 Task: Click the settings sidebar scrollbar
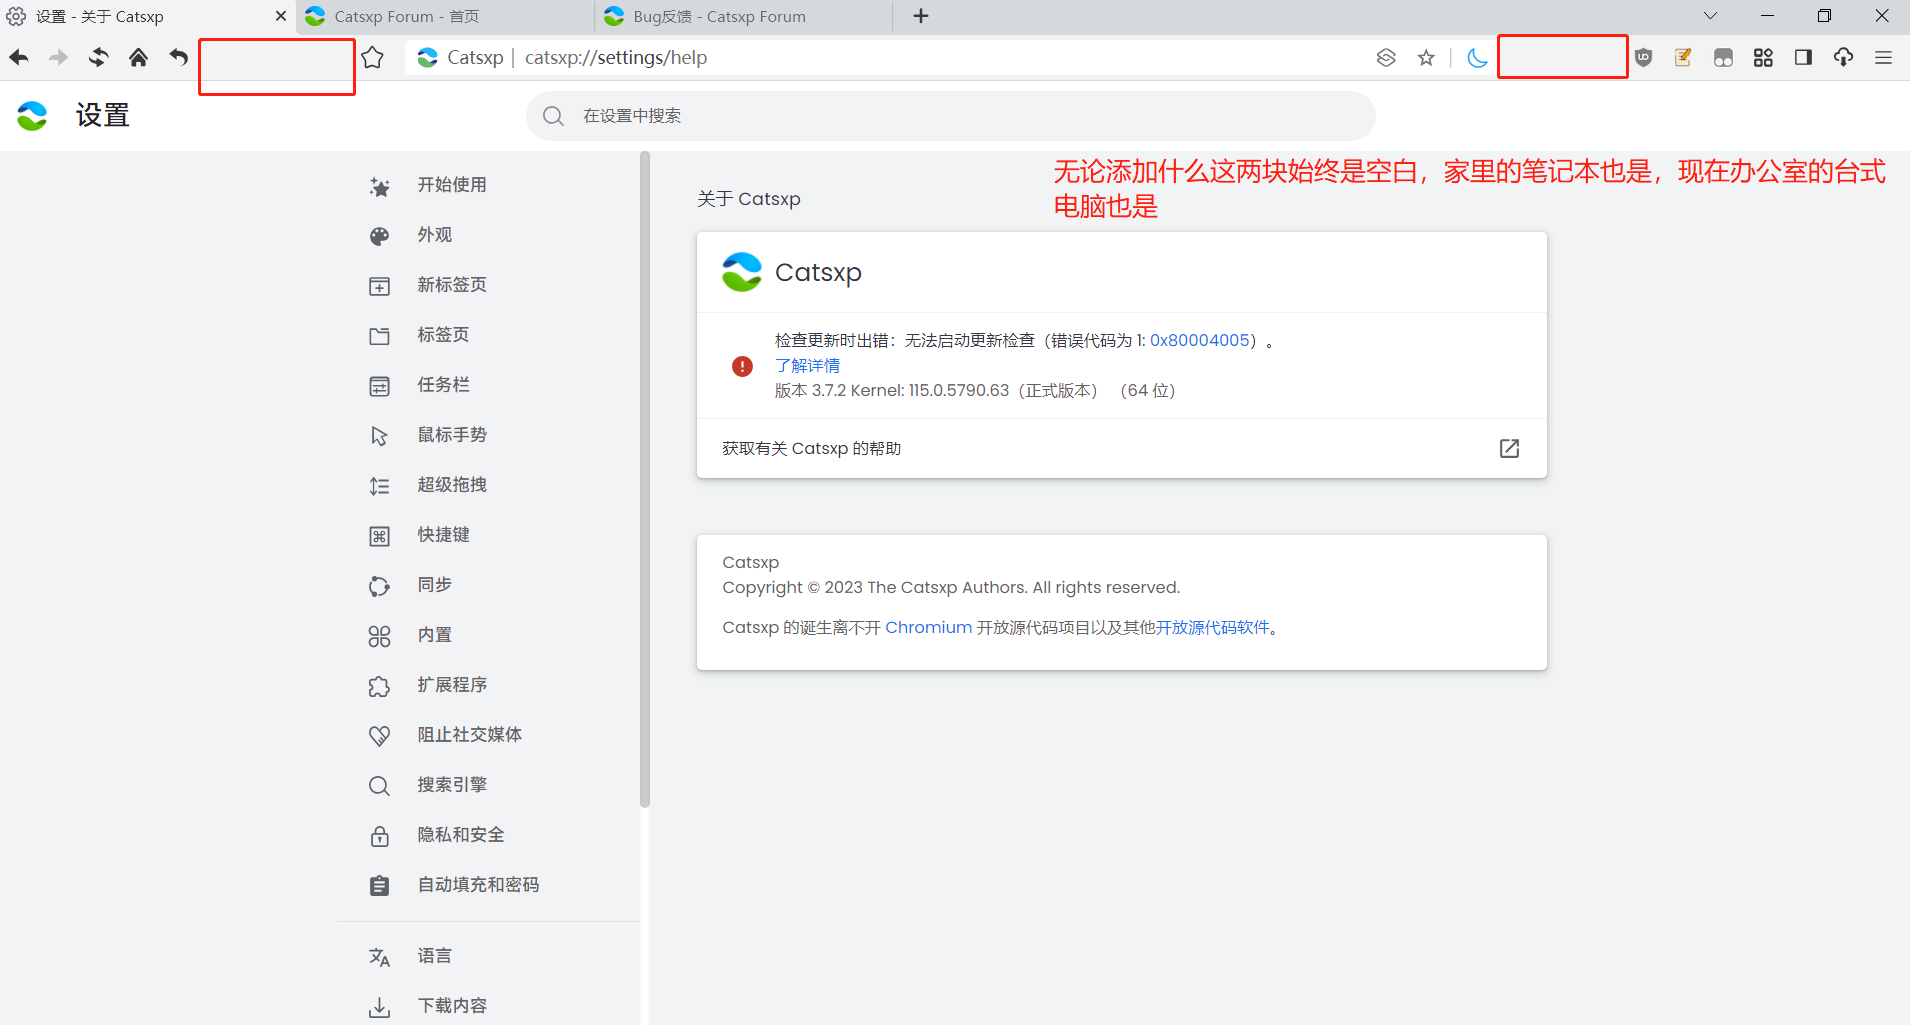tap(645, 480)
